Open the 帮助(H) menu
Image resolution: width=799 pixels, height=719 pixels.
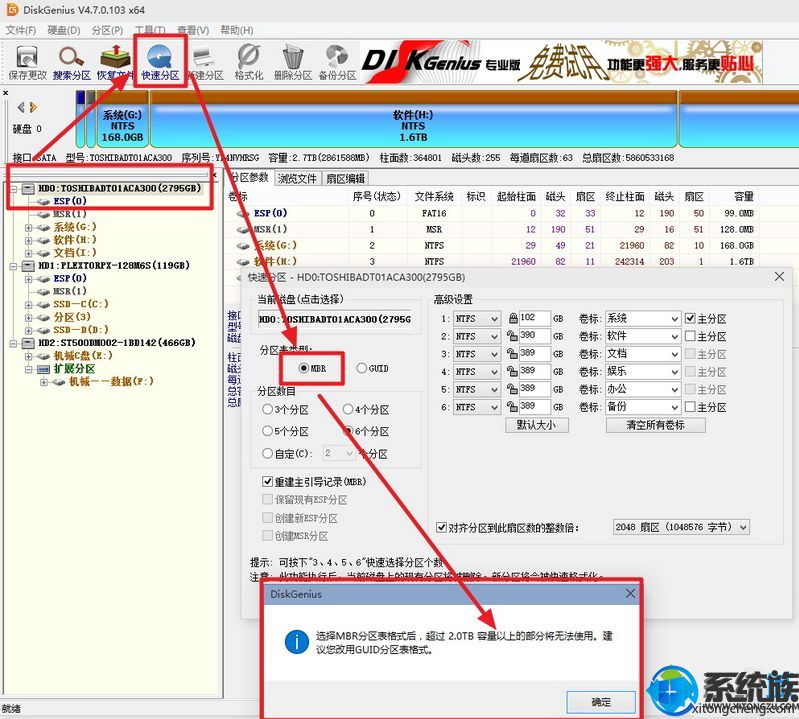pyautogui.click(x=236, y=30)
